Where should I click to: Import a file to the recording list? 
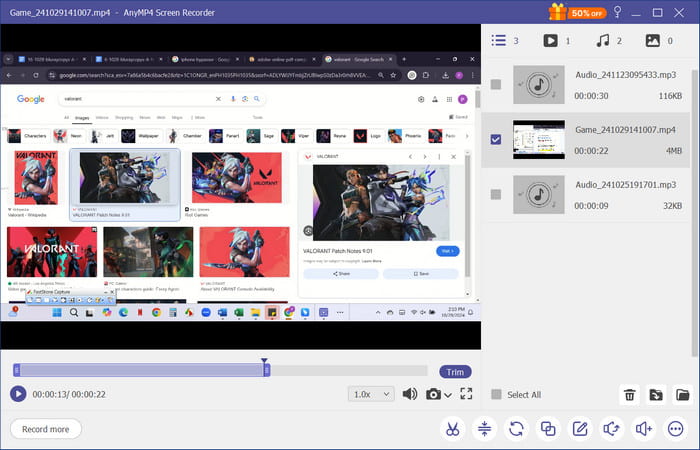point(656,395)
